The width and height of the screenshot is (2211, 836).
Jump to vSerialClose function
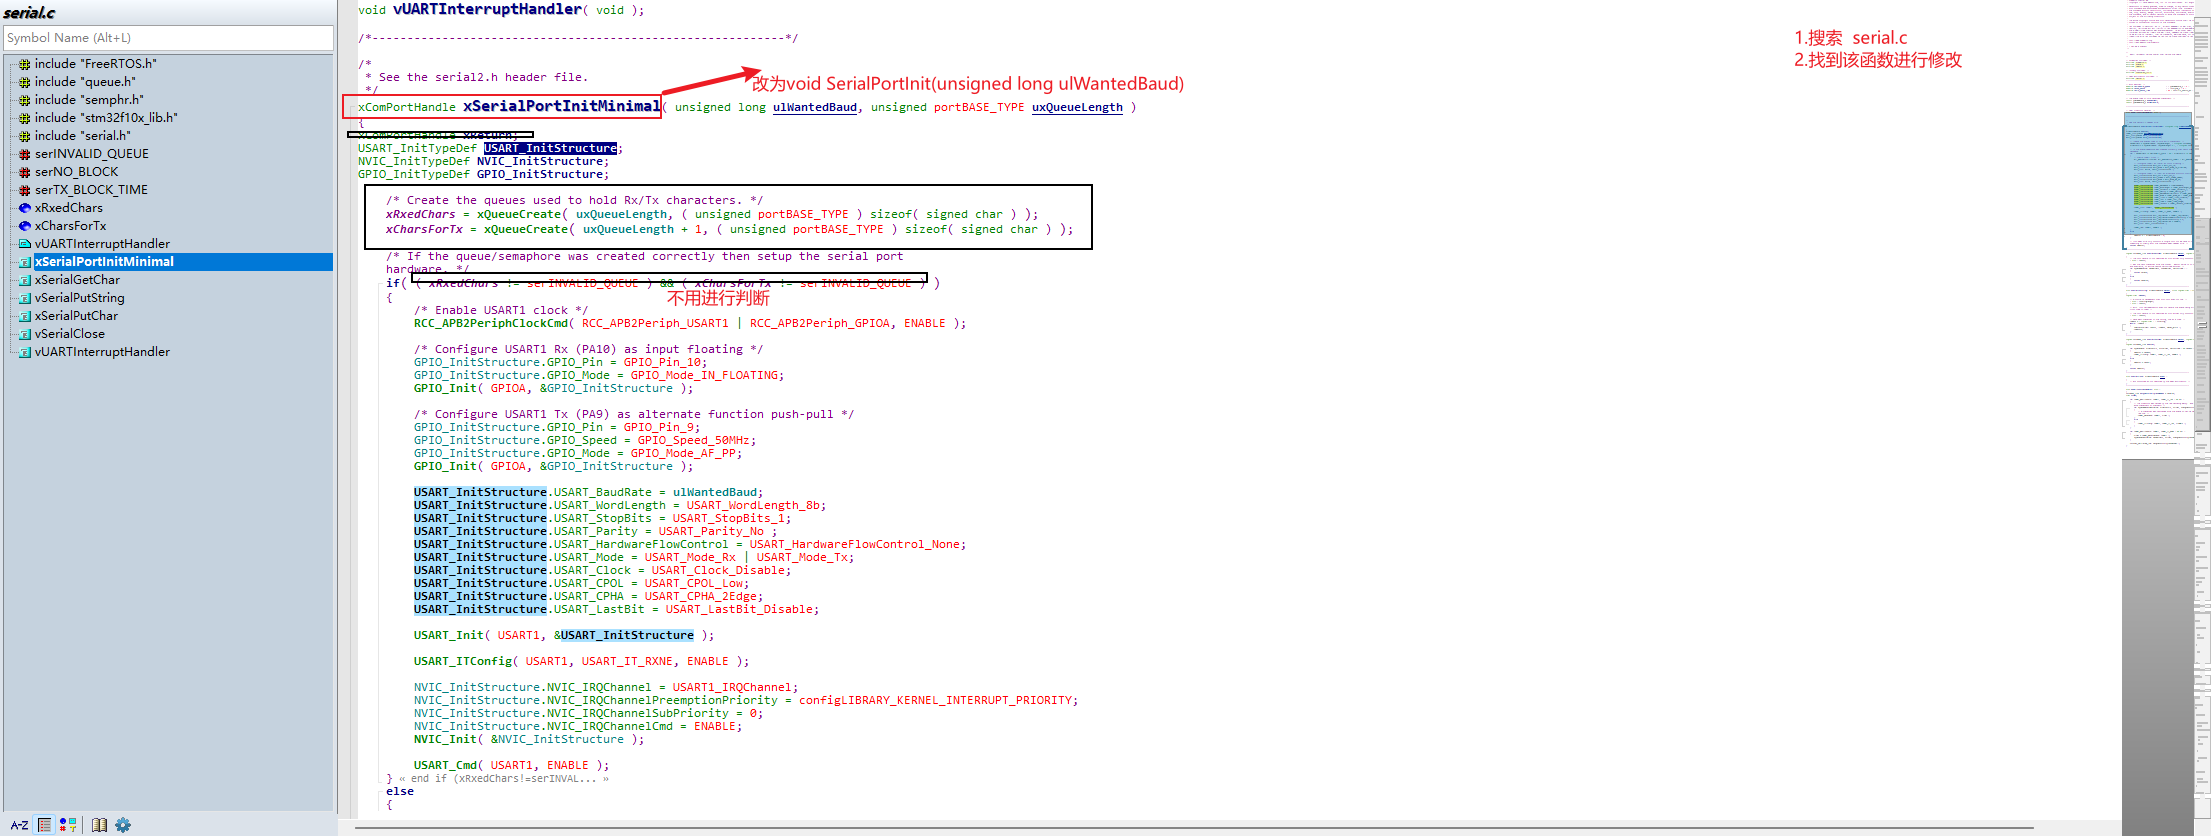tap(70, 334)
